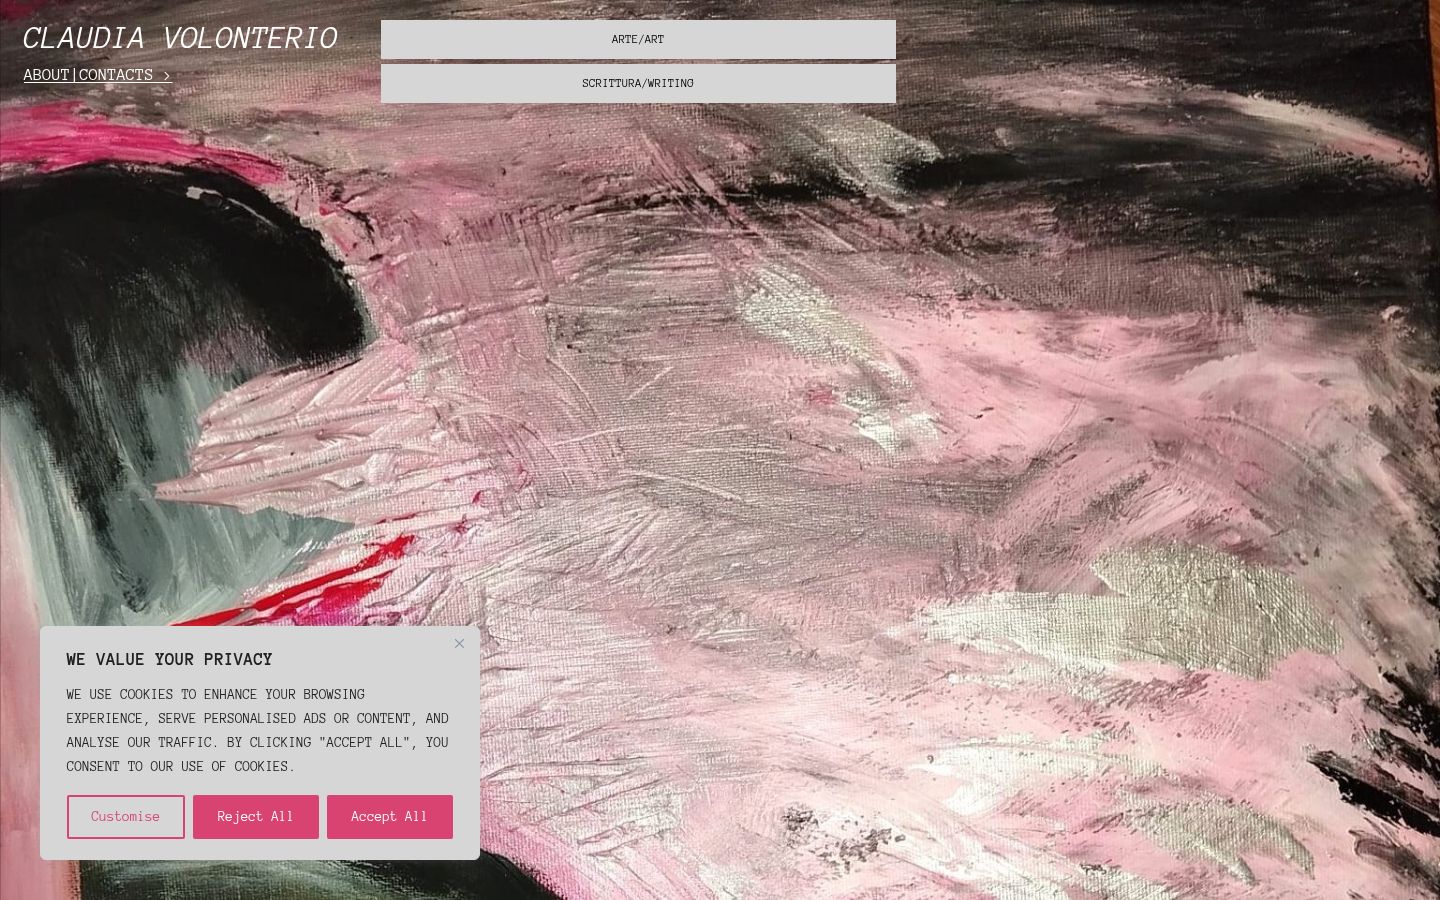This screenshot has height=900, width=1440.
Task: Click the We Value Your Privacy heading
Action: coord(170,660)
